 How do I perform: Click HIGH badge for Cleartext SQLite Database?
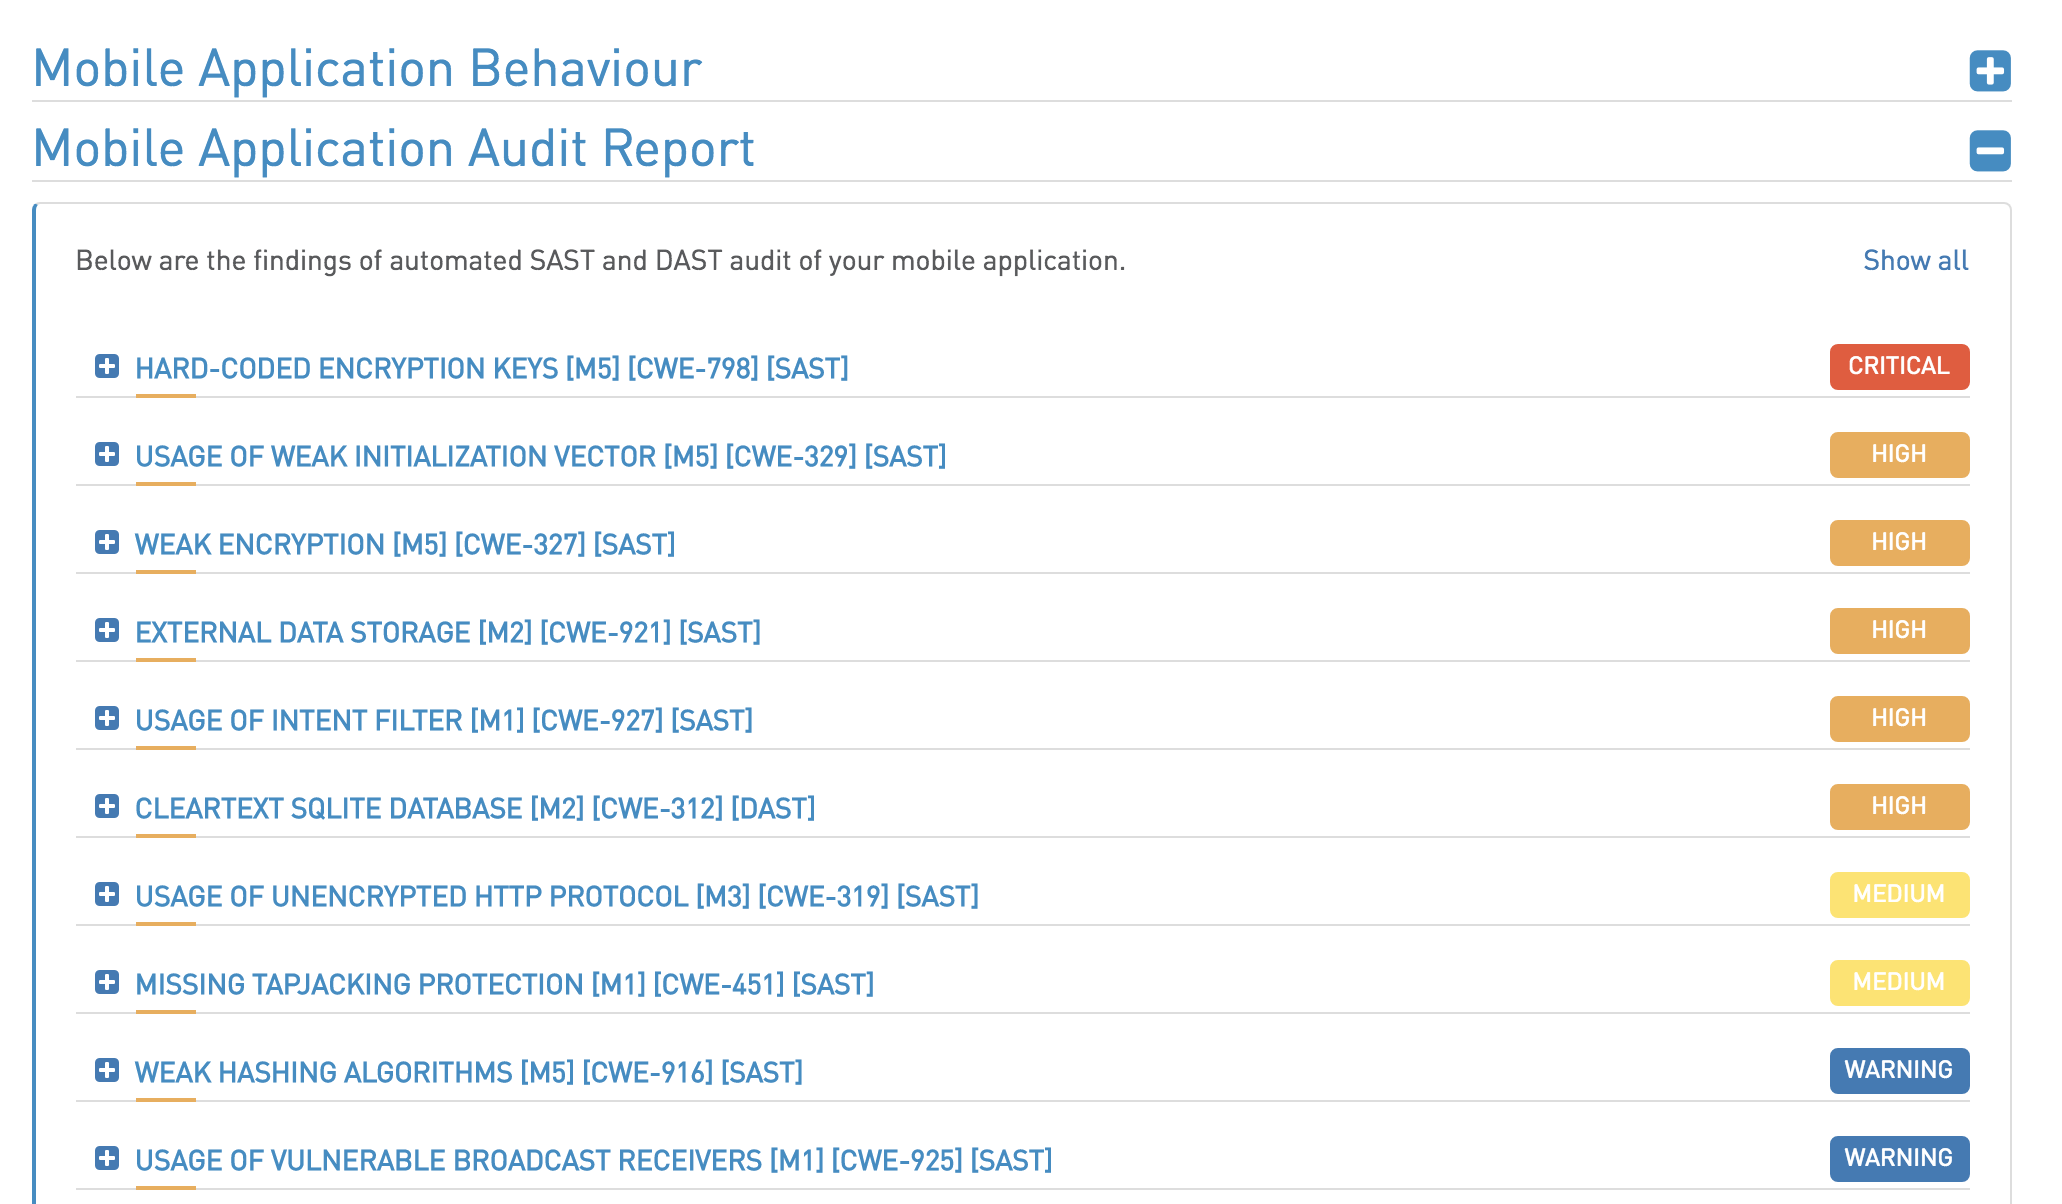[1899, 807]
